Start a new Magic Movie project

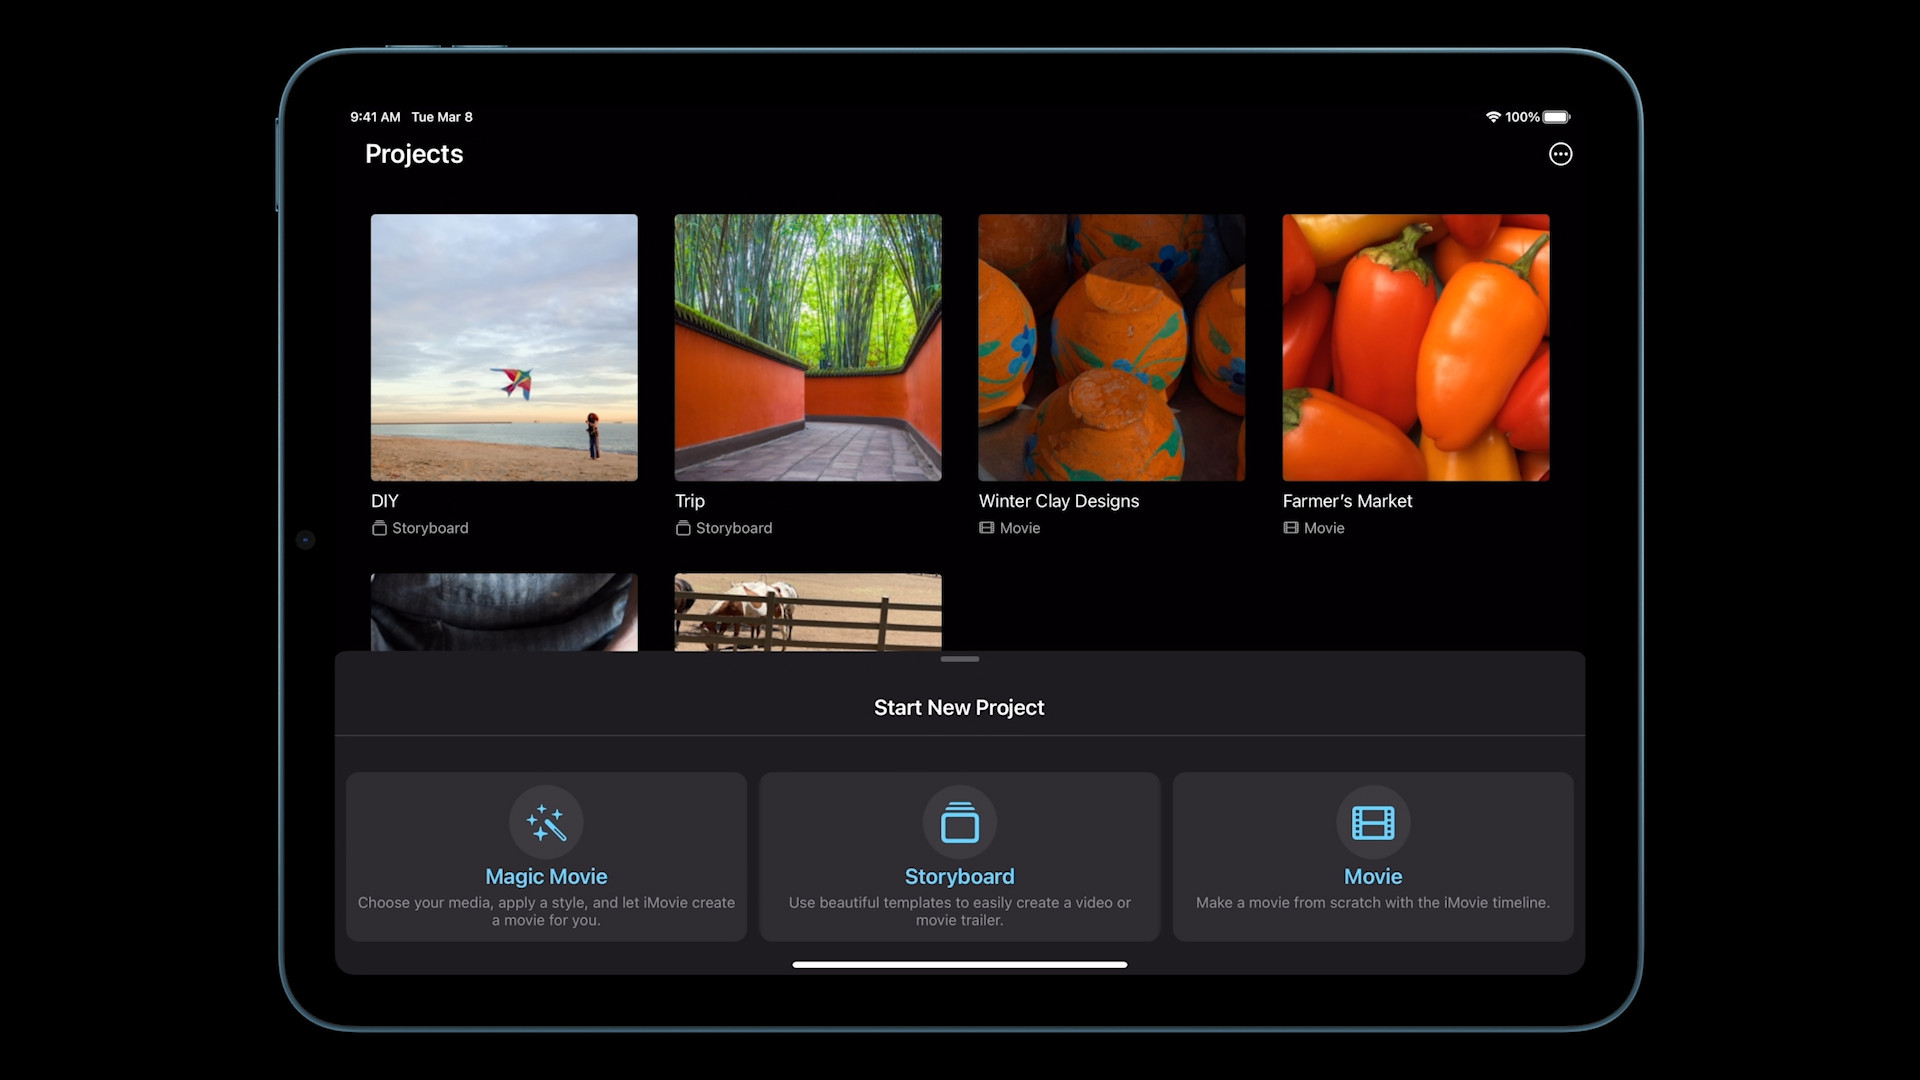click(546, 857)
